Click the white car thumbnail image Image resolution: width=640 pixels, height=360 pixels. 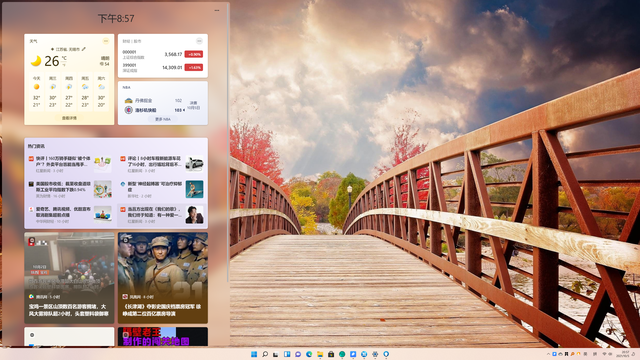point(195,164)
